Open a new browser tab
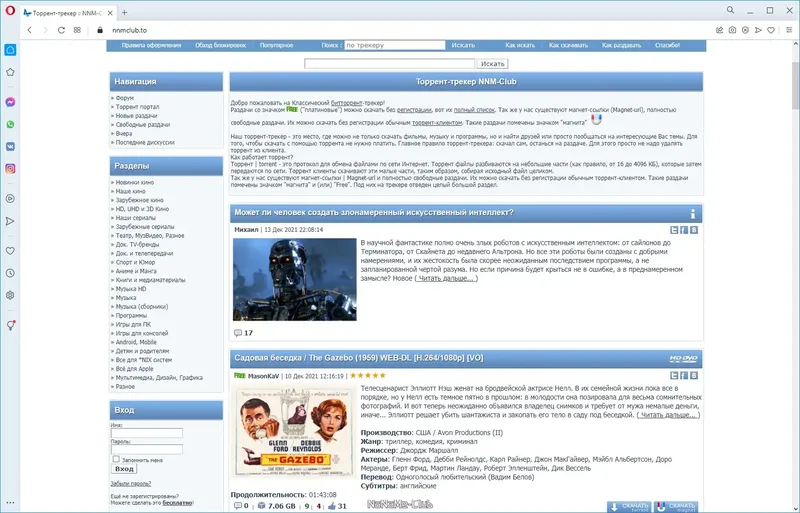This screenshot has width=800, height=513. pyautogui.click(x=124, y=13)
